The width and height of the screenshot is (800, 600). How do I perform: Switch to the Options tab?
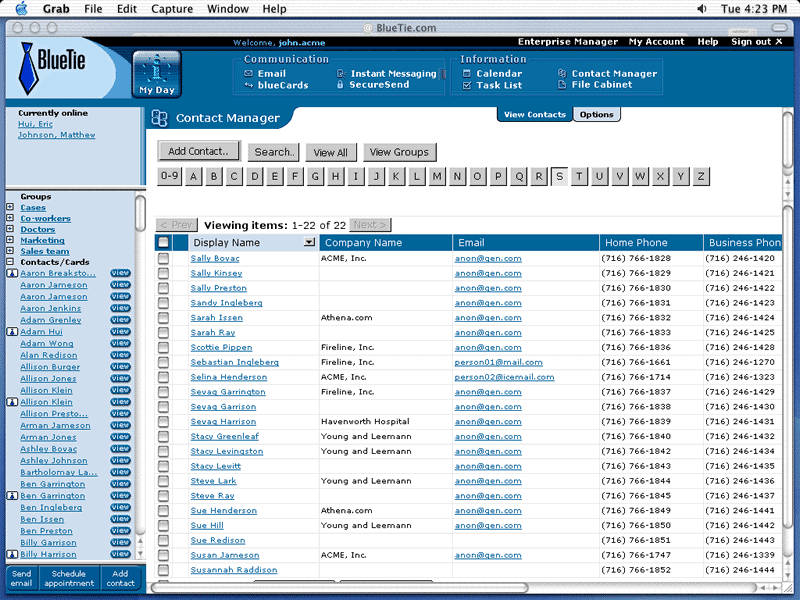pyautogui.click(x=596, y=114)
